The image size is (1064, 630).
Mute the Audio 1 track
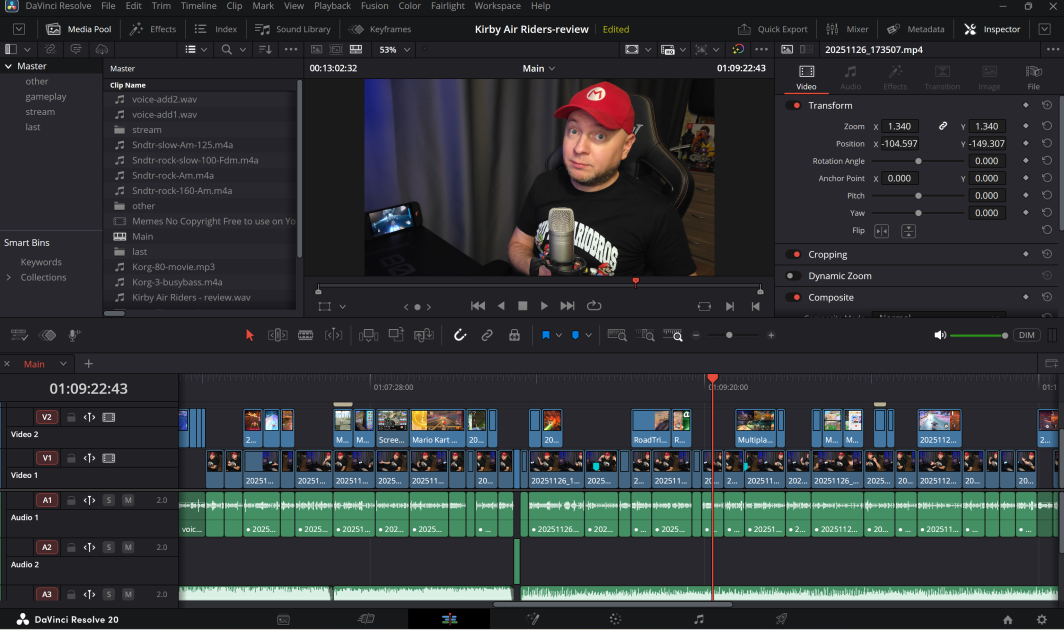(x=128, y=500)
